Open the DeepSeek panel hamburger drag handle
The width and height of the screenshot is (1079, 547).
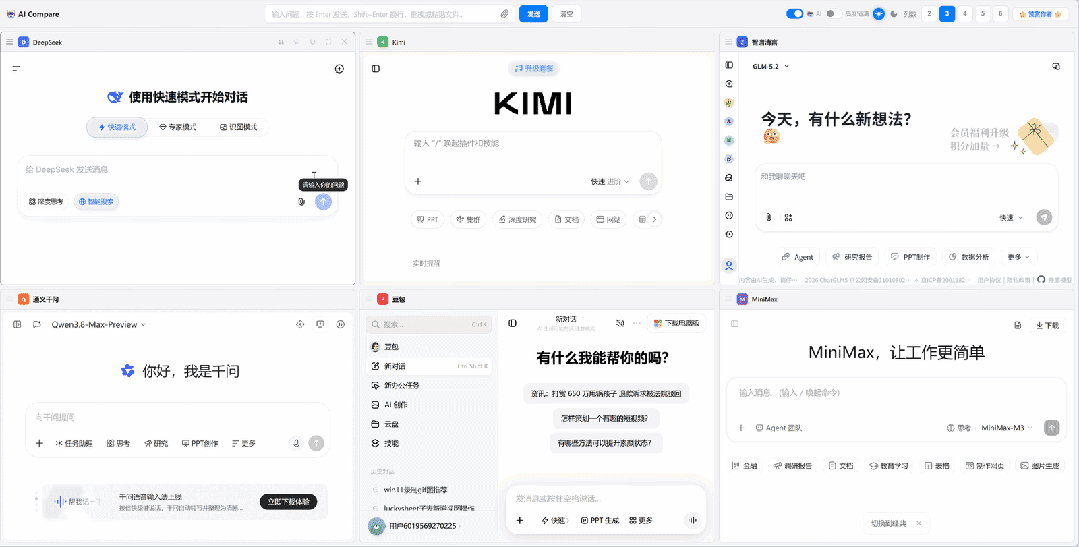pyautogui.click(x=10, y=42)
